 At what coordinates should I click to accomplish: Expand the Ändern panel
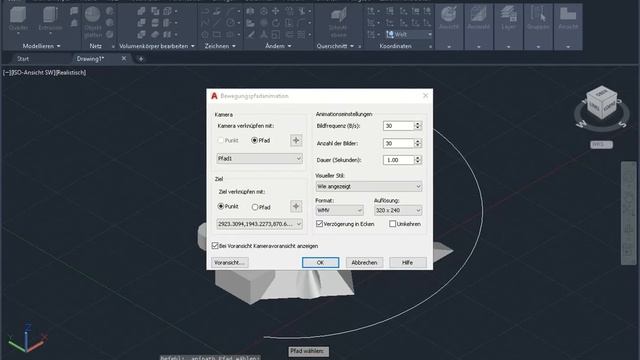pyautogui.click(x=278, y=46)
